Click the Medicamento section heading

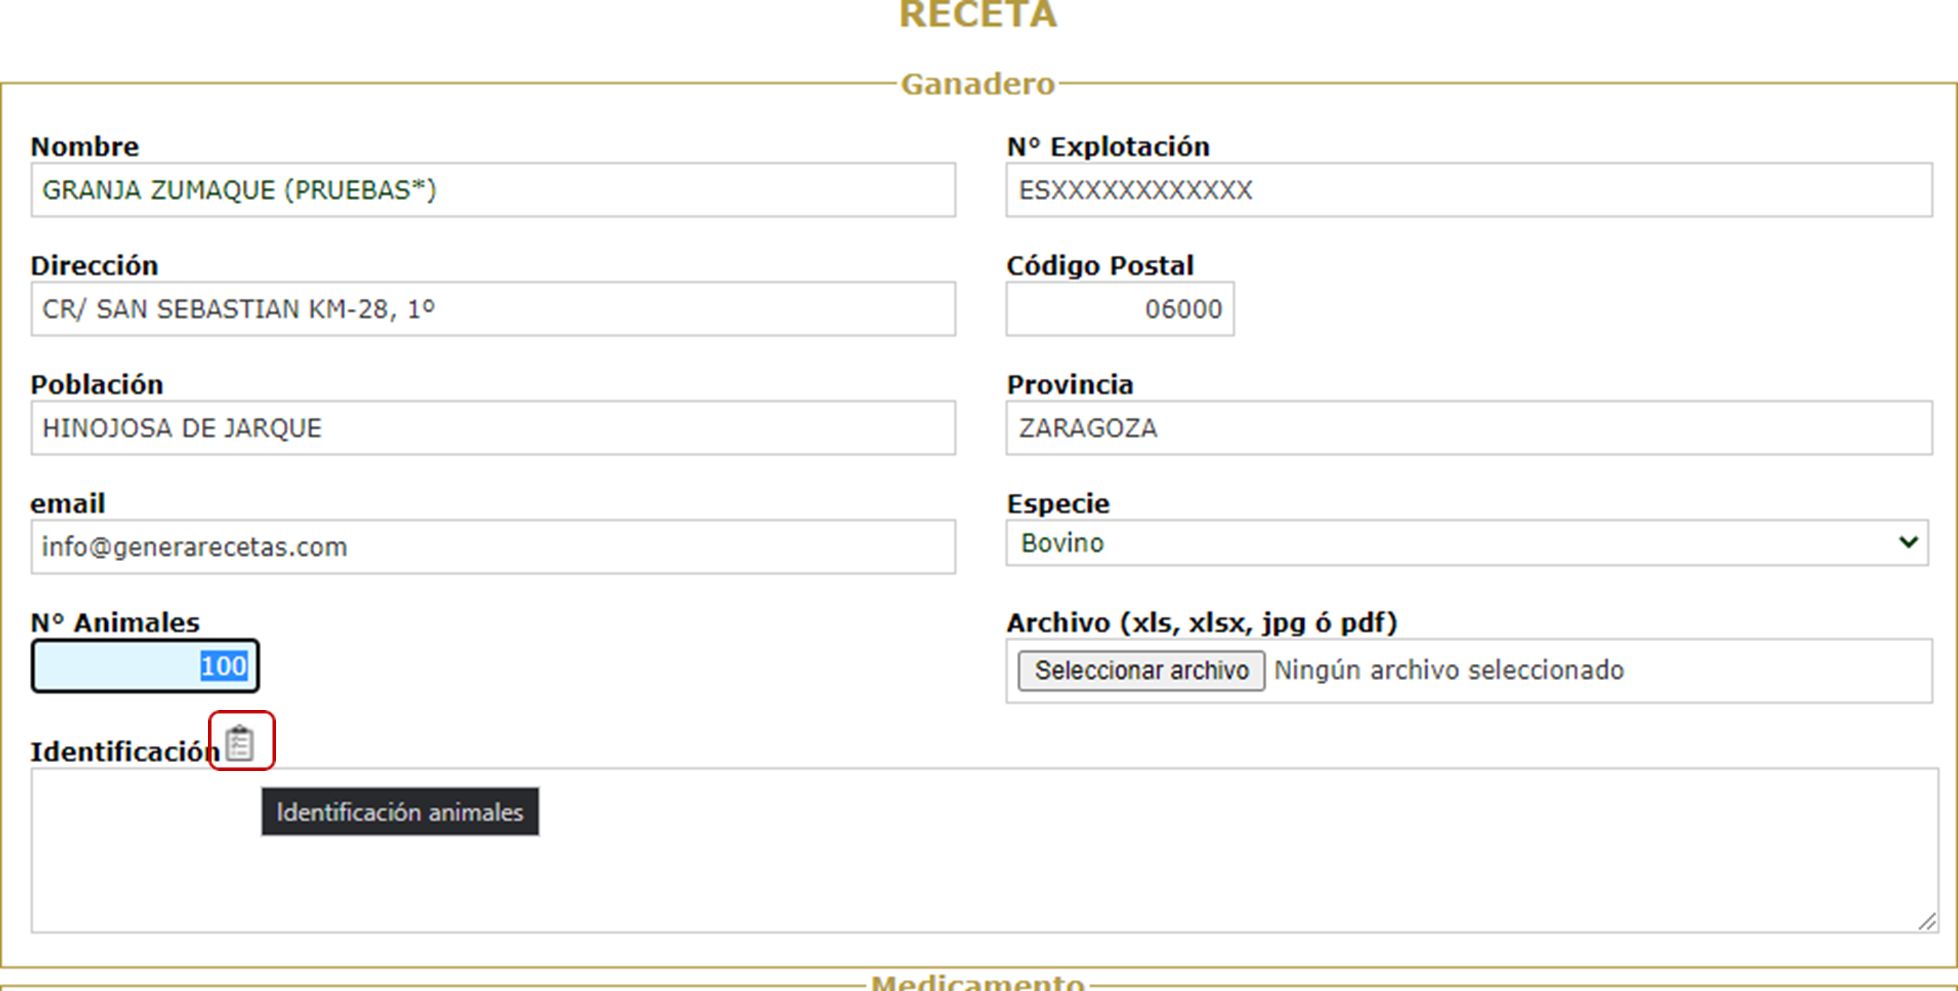tap(977, 982)
